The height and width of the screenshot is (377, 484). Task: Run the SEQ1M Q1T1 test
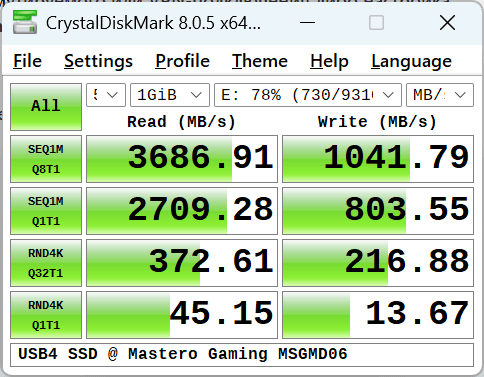(x=46, y=211)
